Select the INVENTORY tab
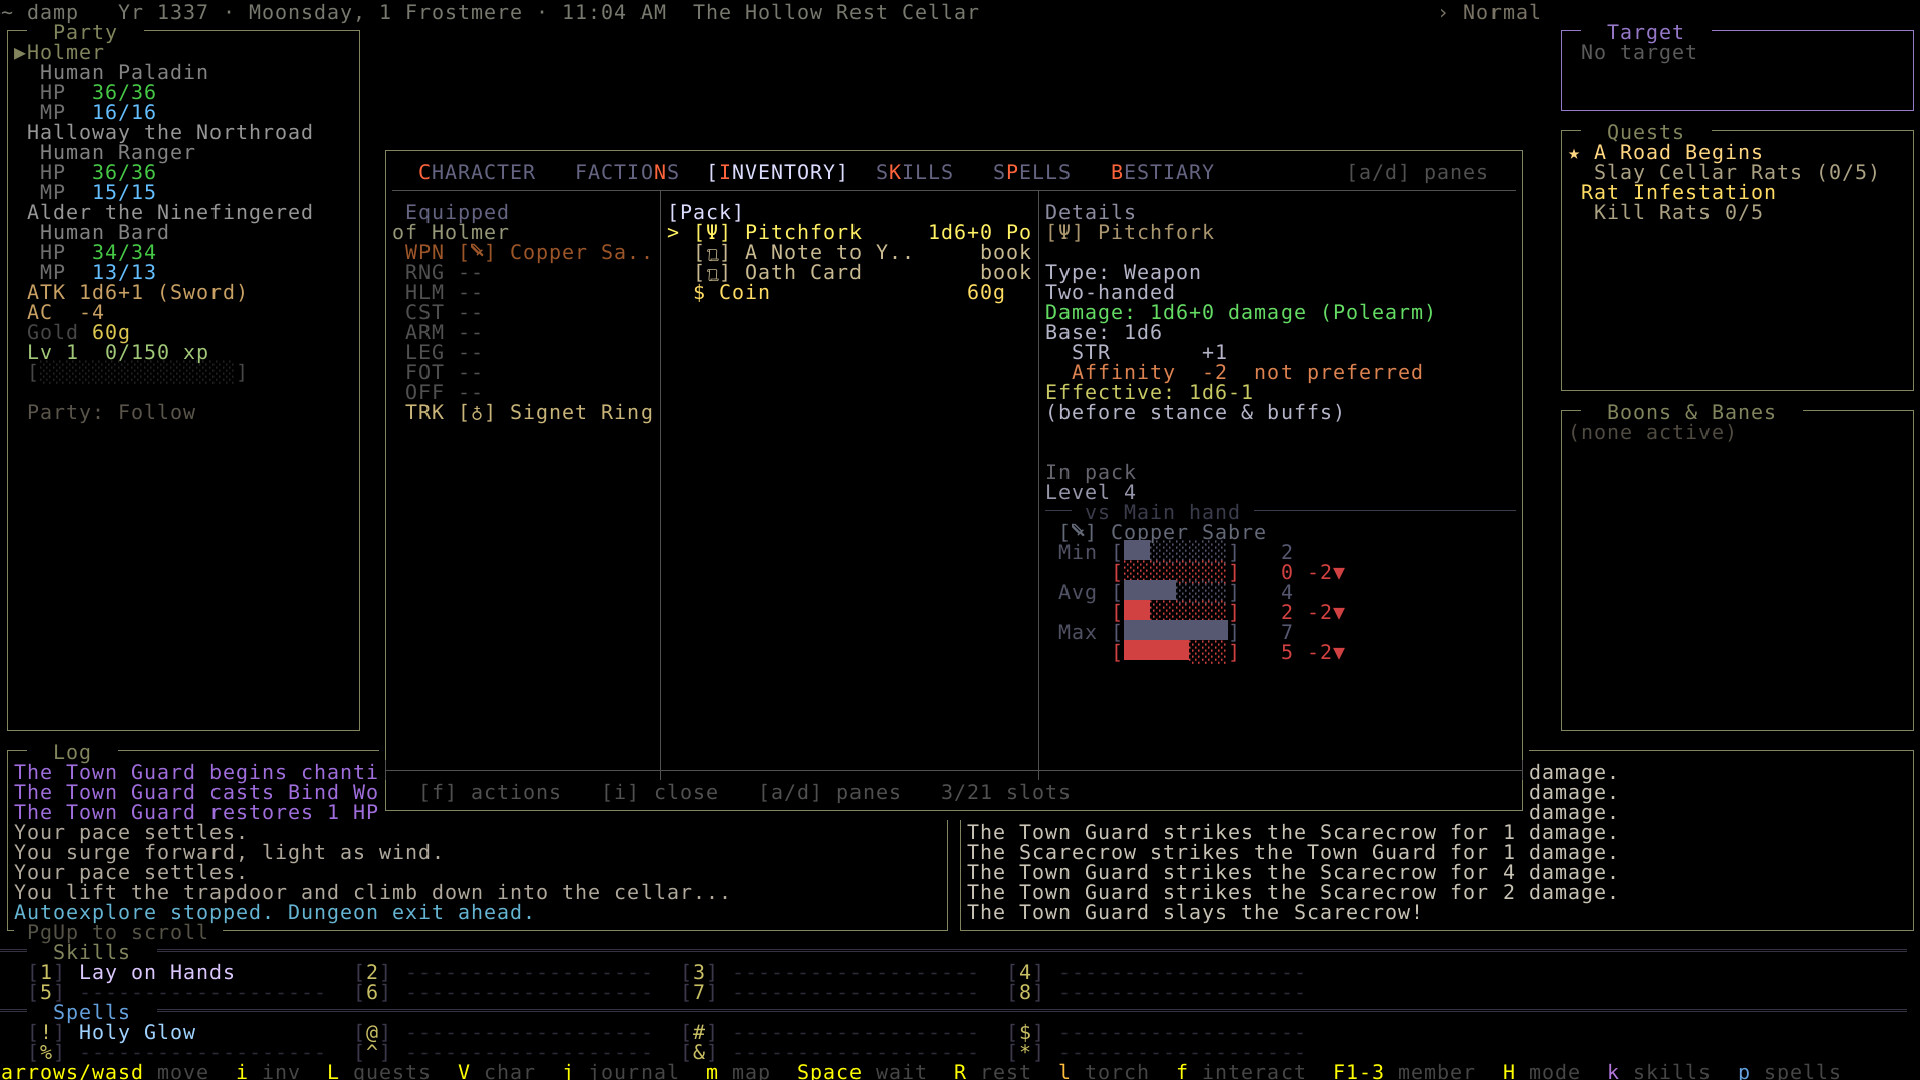This screenshot has width=1920, height=1080. [777, 172]
